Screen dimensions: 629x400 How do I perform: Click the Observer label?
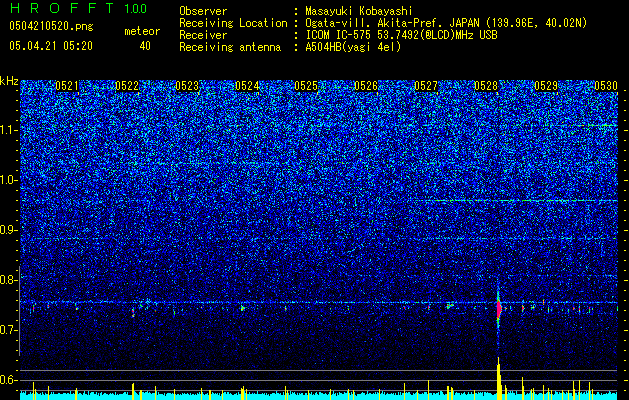[203, 11]
